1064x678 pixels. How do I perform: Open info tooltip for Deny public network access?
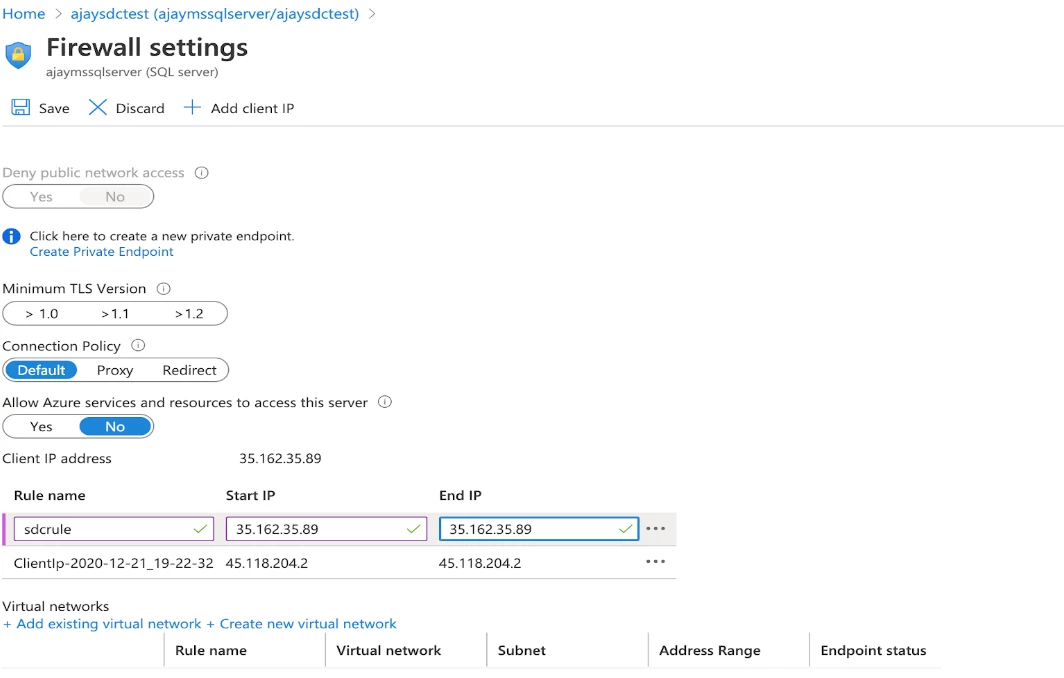[200, 172]
